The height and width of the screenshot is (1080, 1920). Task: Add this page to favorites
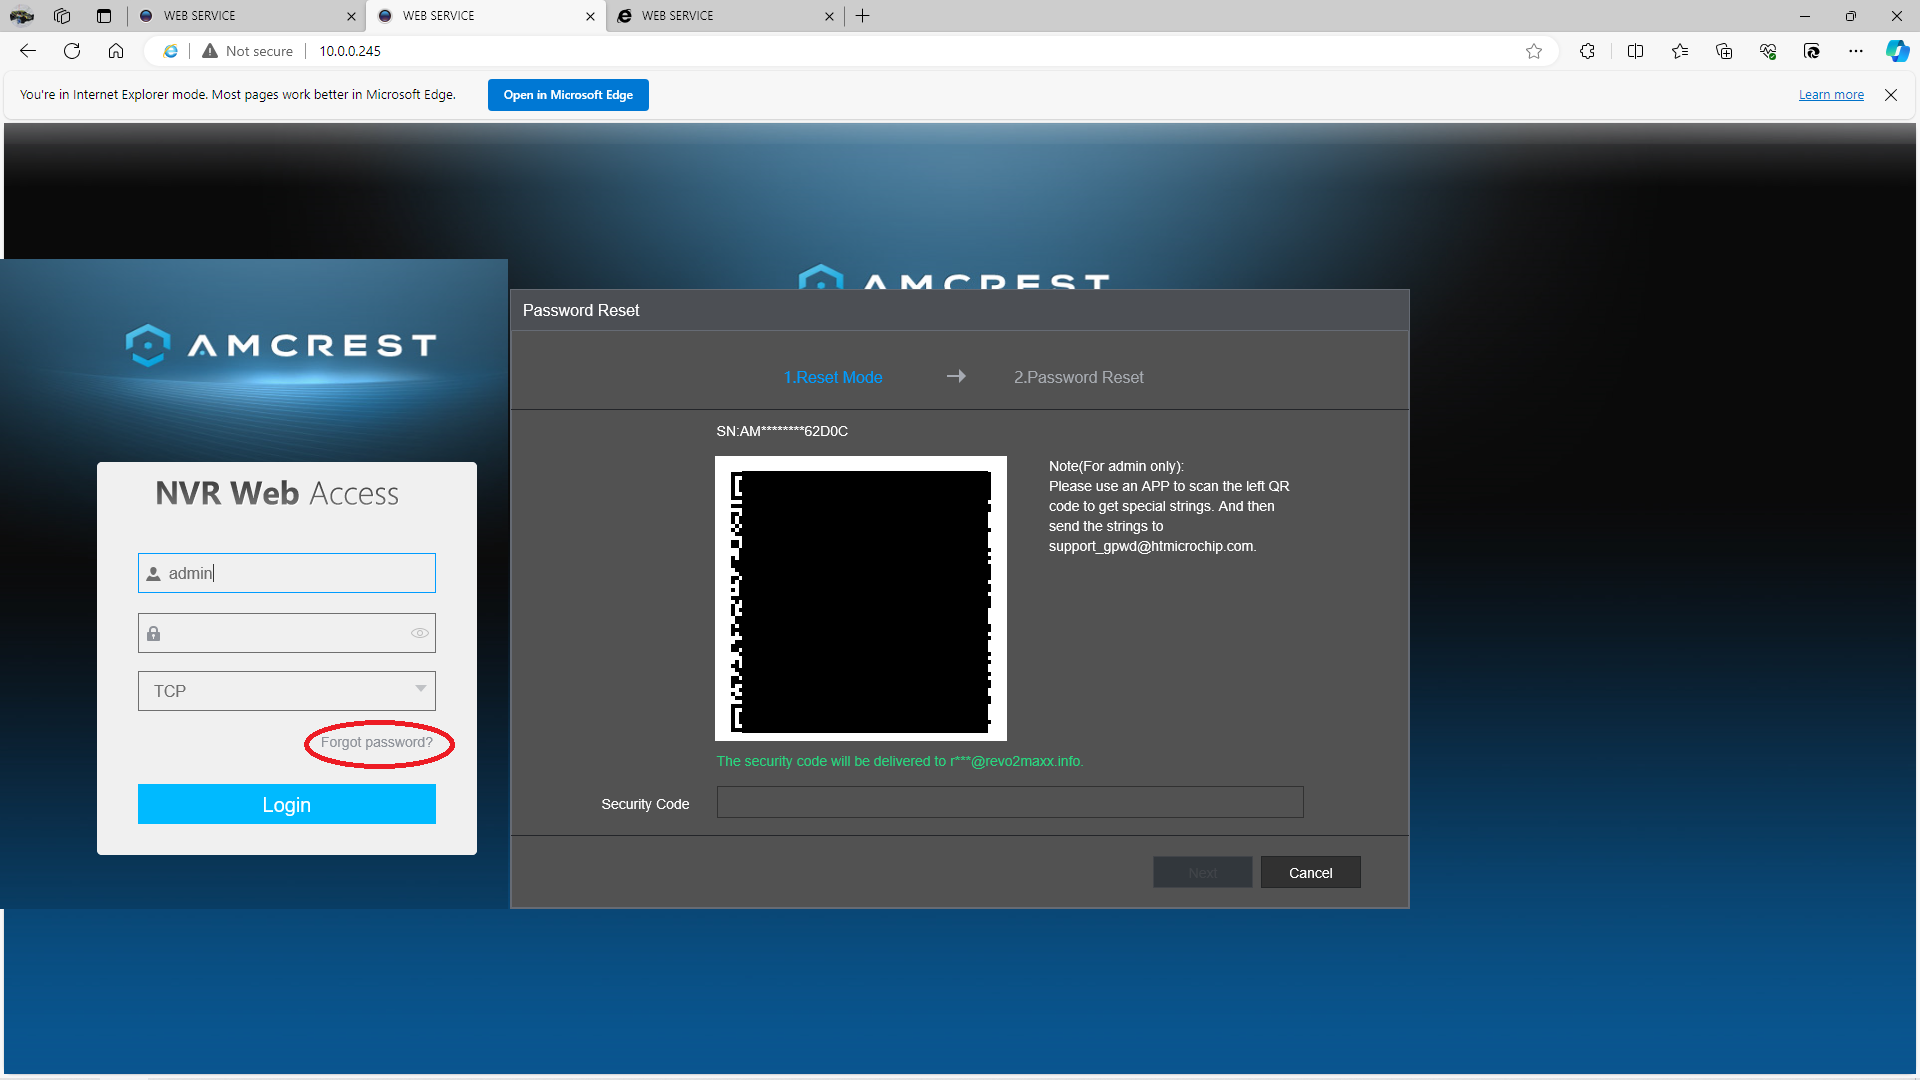coord(1534,51)
